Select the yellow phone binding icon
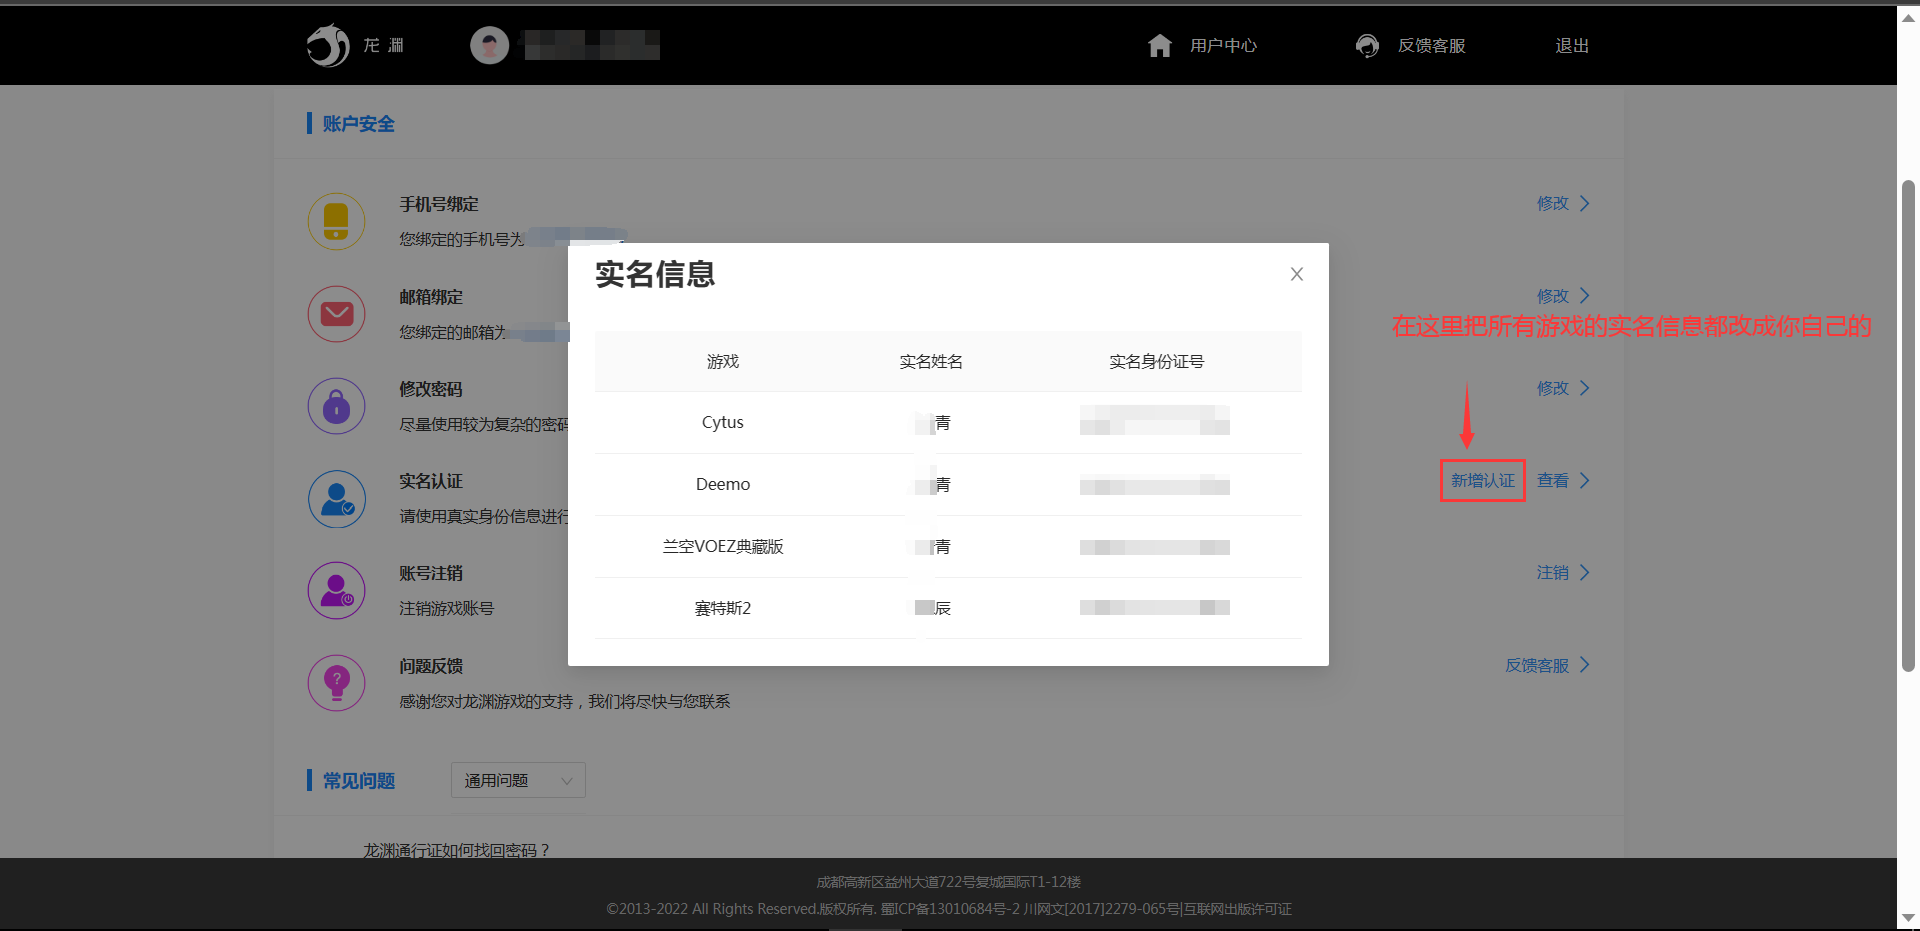Image resolution: width=1920 pixels, height=931 pixels. pyautogui.click(x=336, y=221)
